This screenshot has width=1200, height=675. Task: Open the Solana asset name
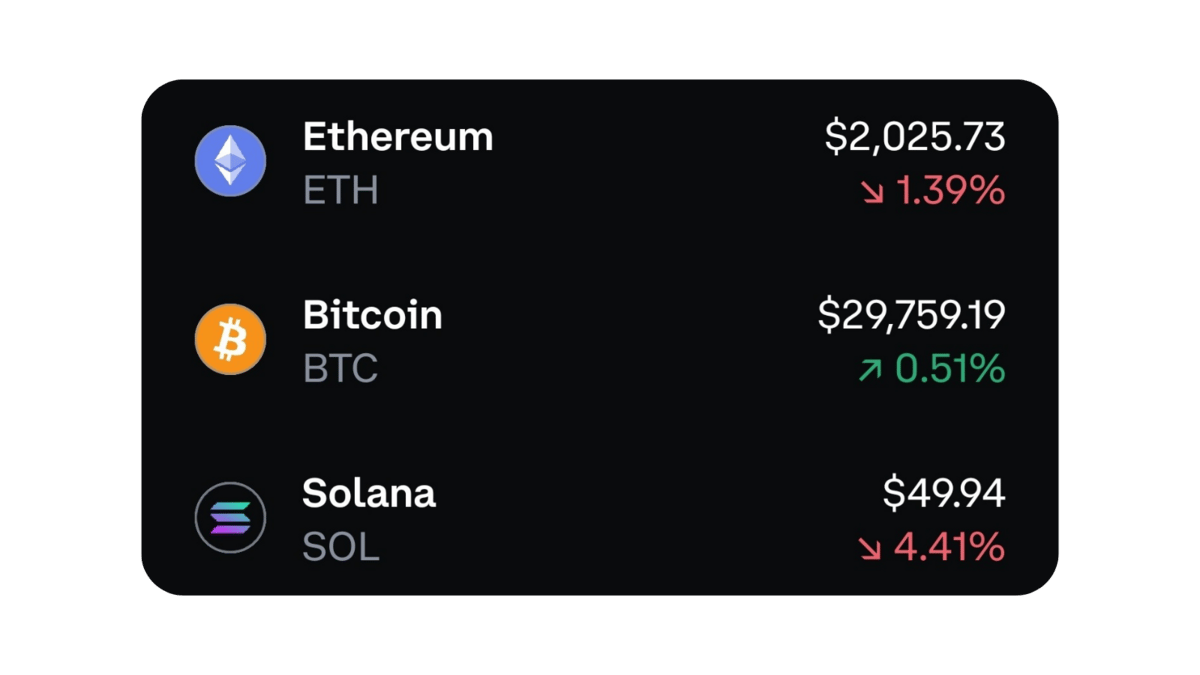(x=369, y=493)
